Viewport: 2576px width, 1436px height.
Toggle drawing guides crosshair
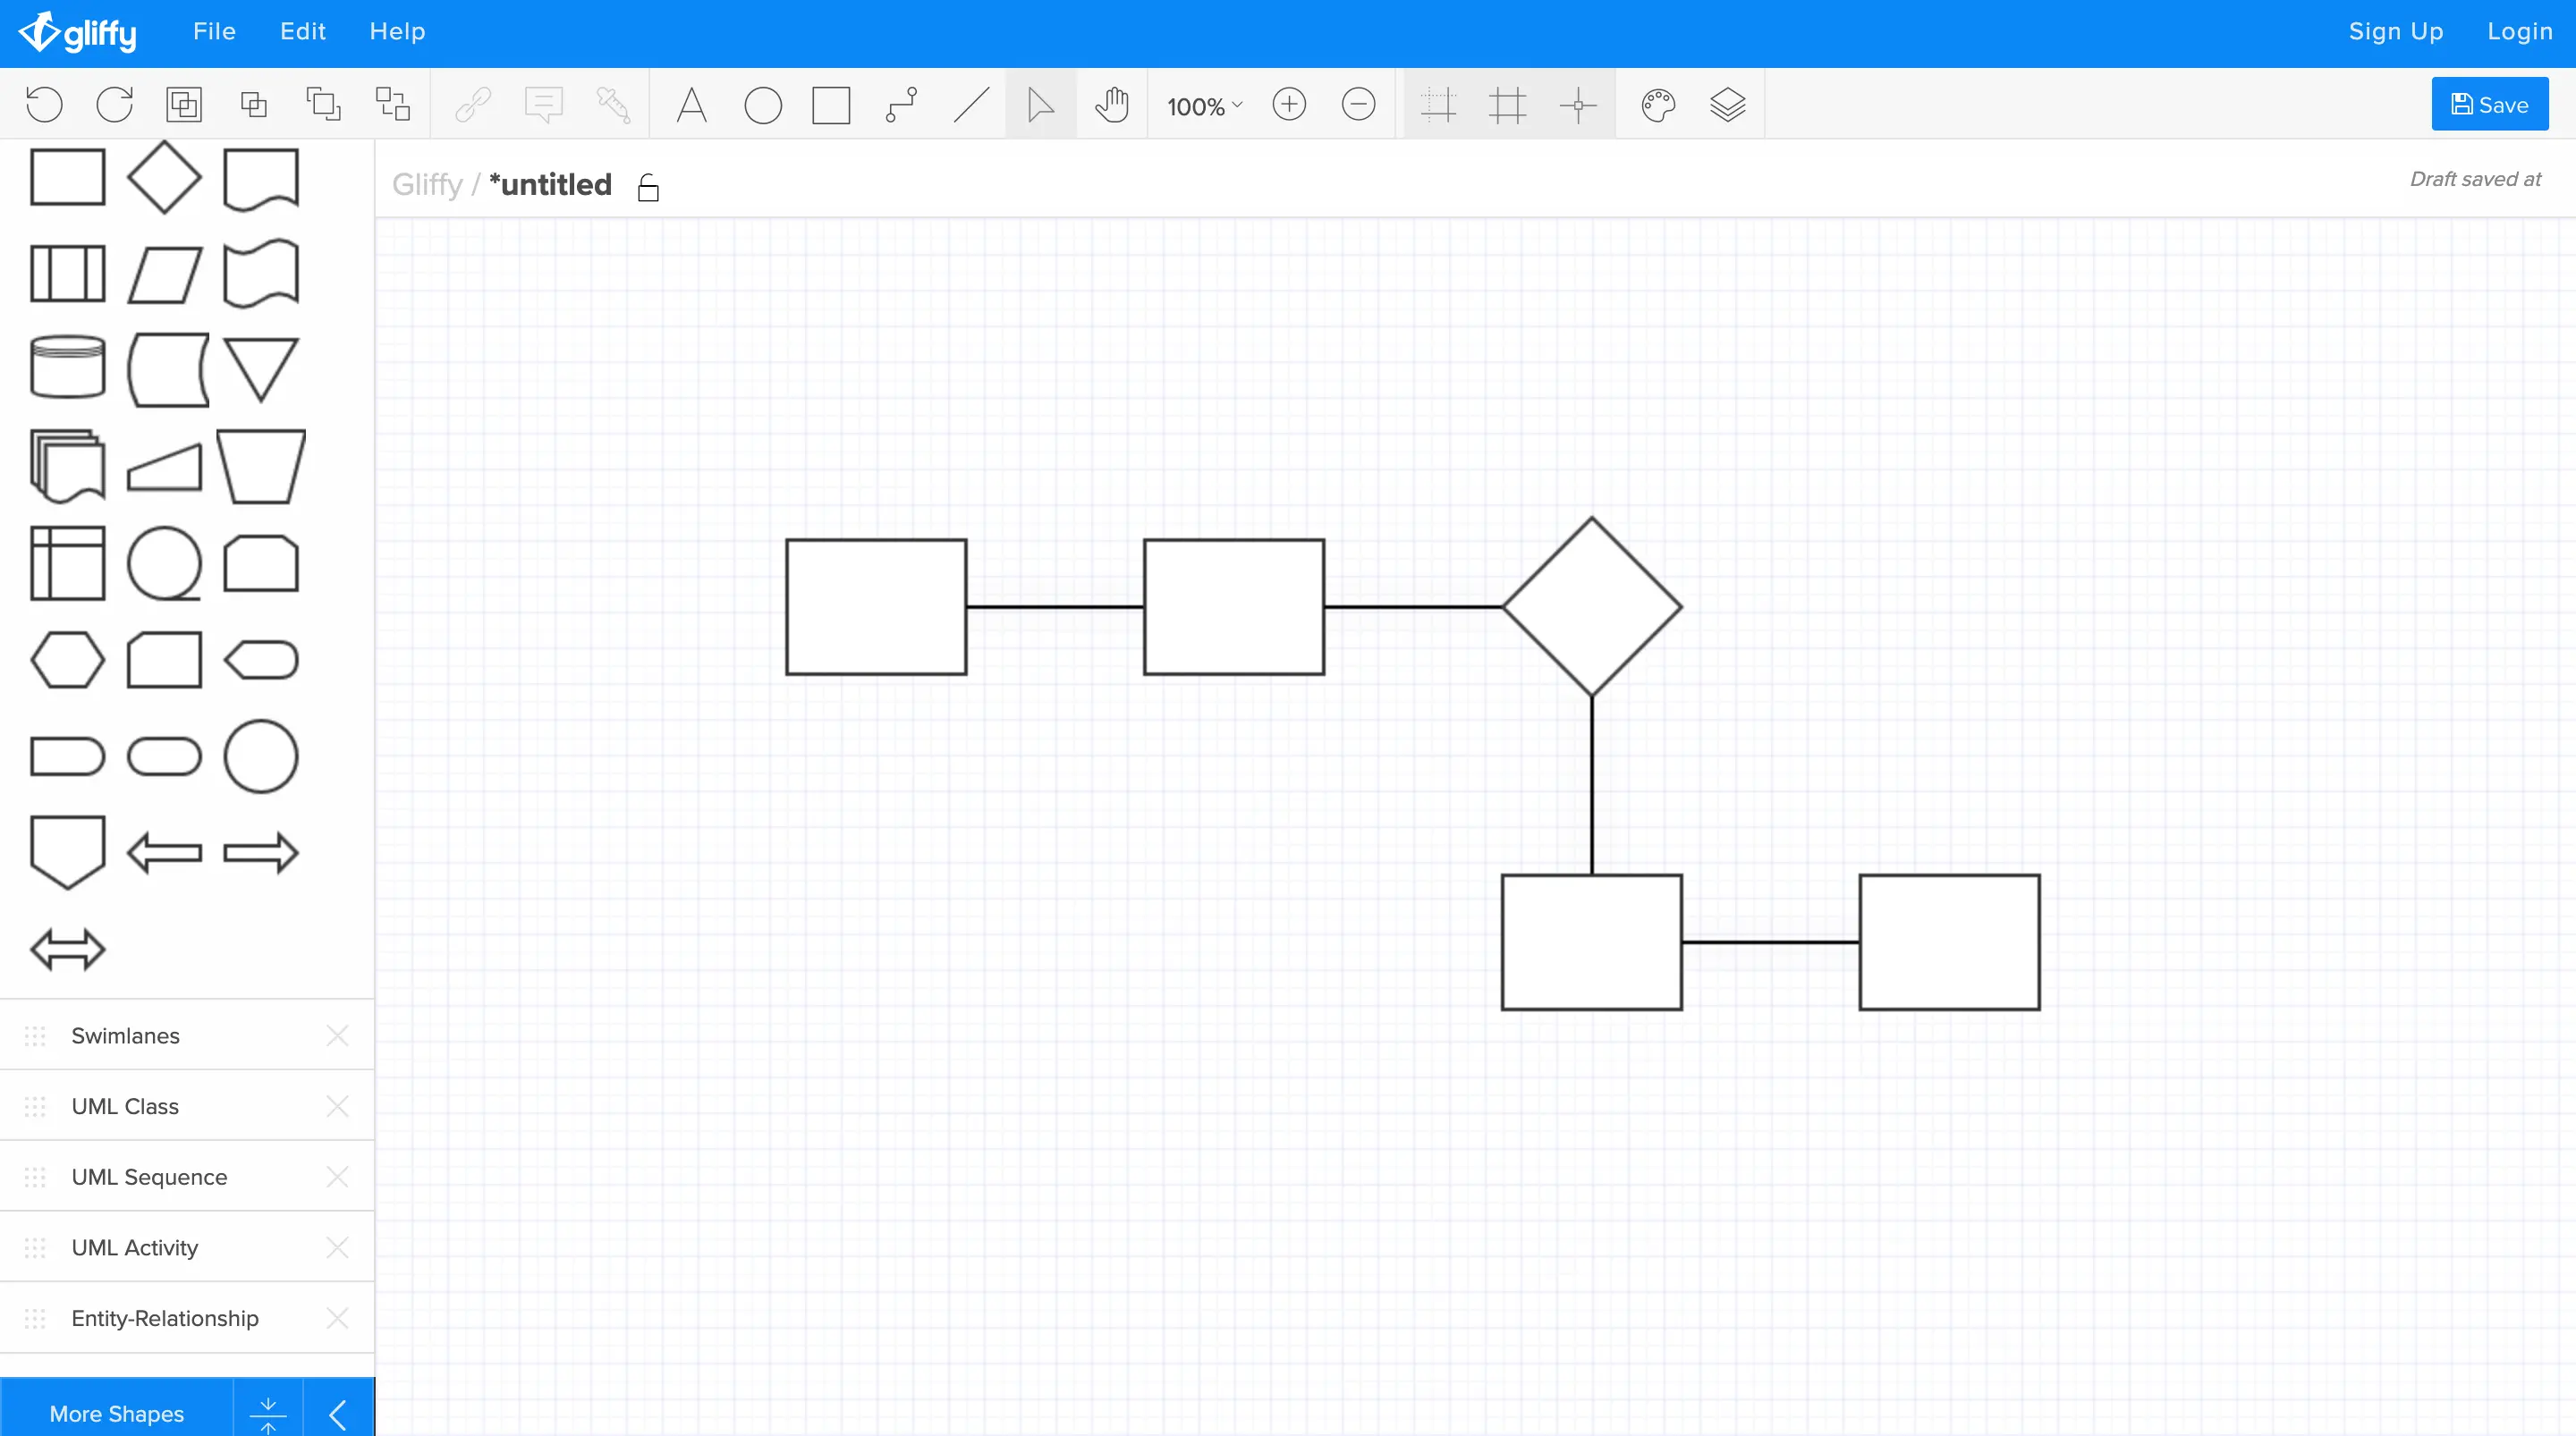point(1578,105)
